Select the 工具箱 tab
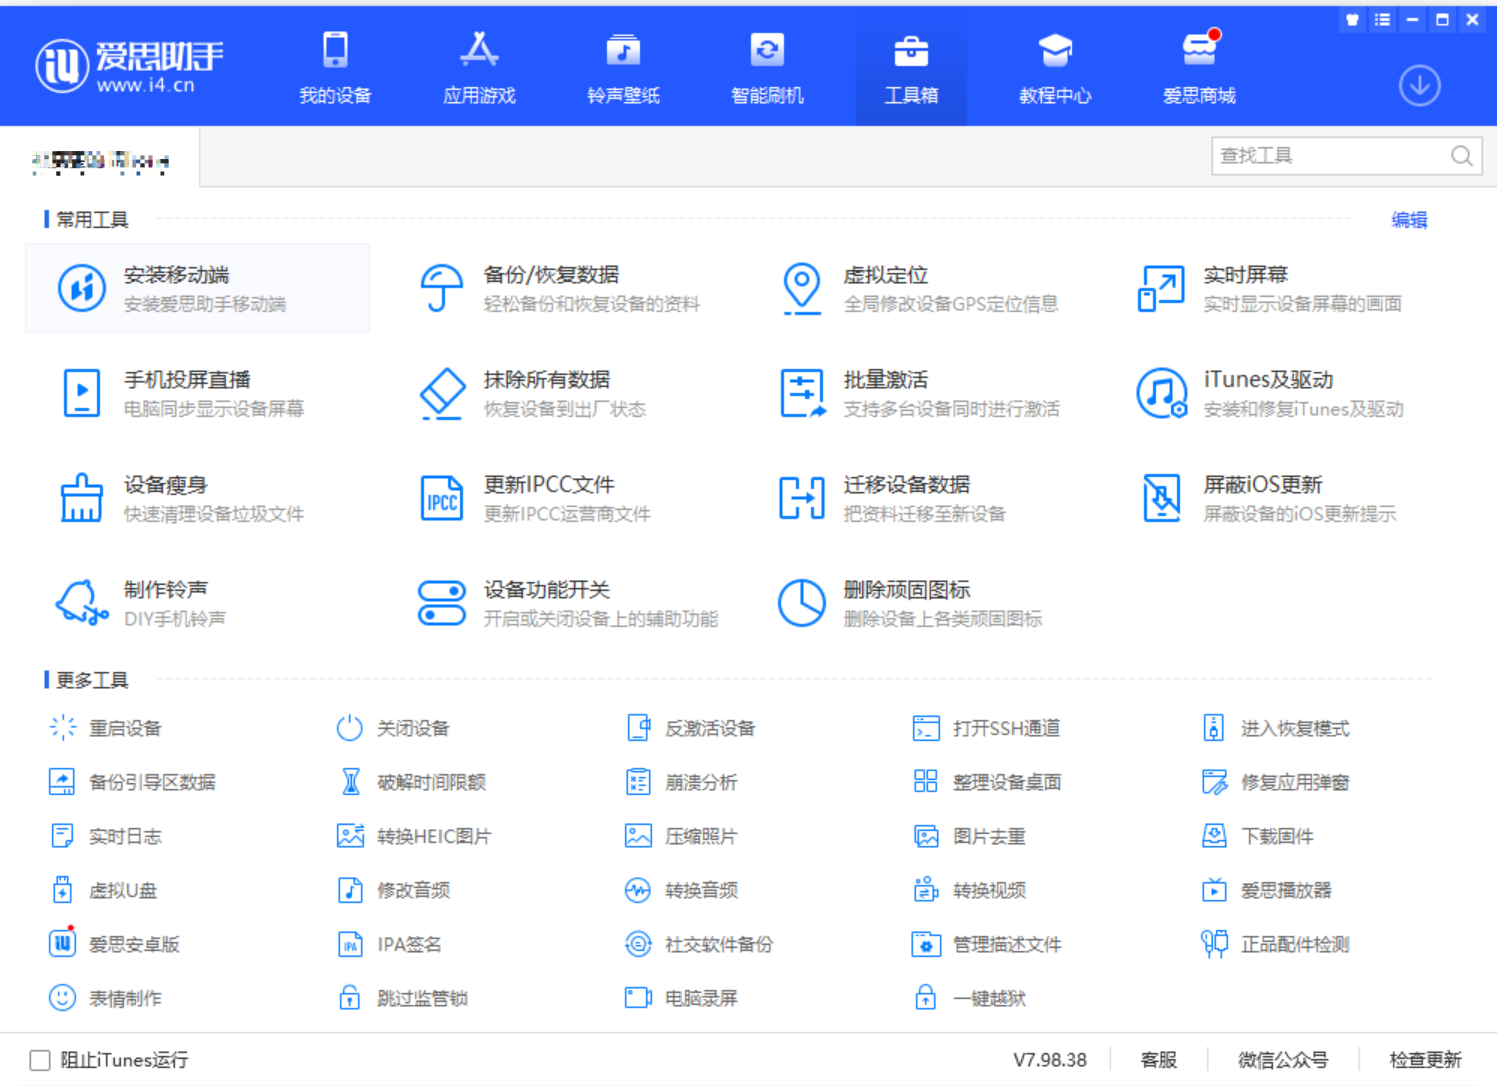Viewport: 1497px width, 1086px height. (x=911, y=67)
